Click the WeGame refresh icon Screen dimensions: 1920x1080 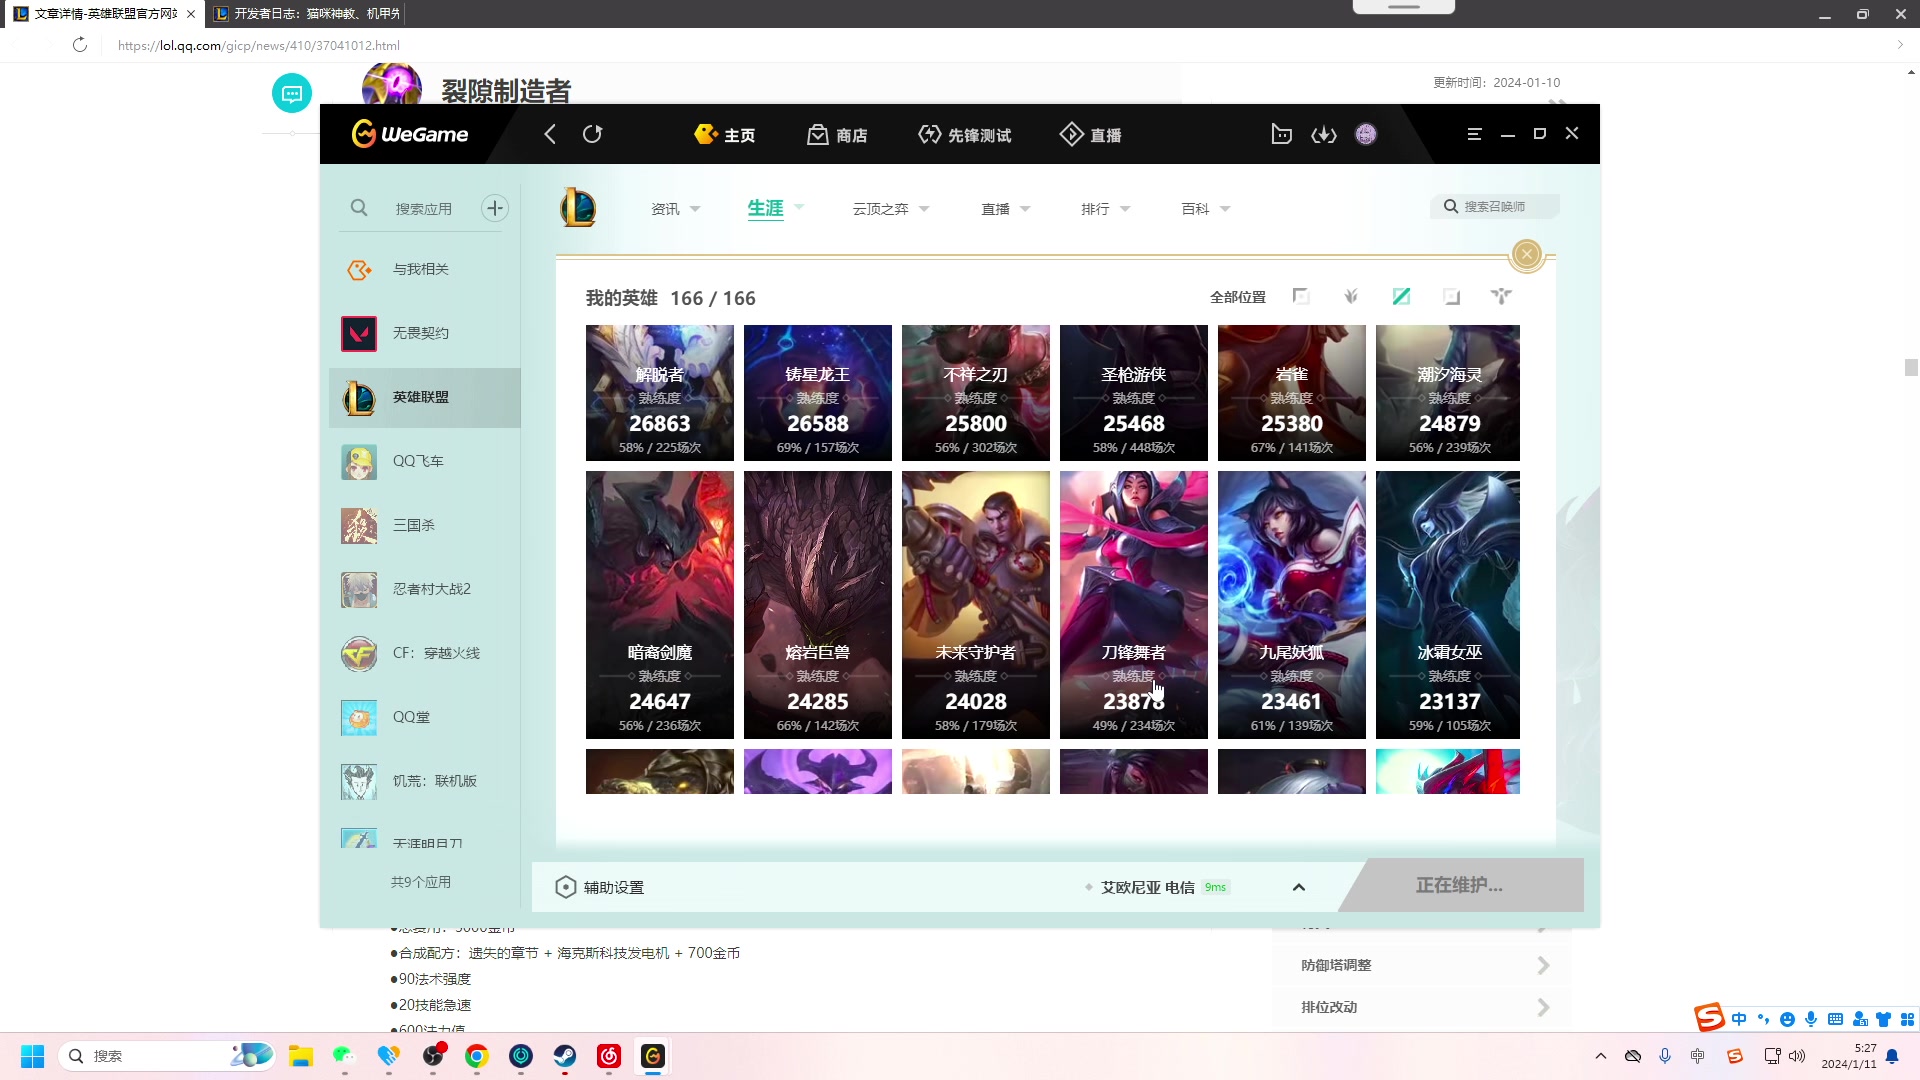tap(593, 134)
